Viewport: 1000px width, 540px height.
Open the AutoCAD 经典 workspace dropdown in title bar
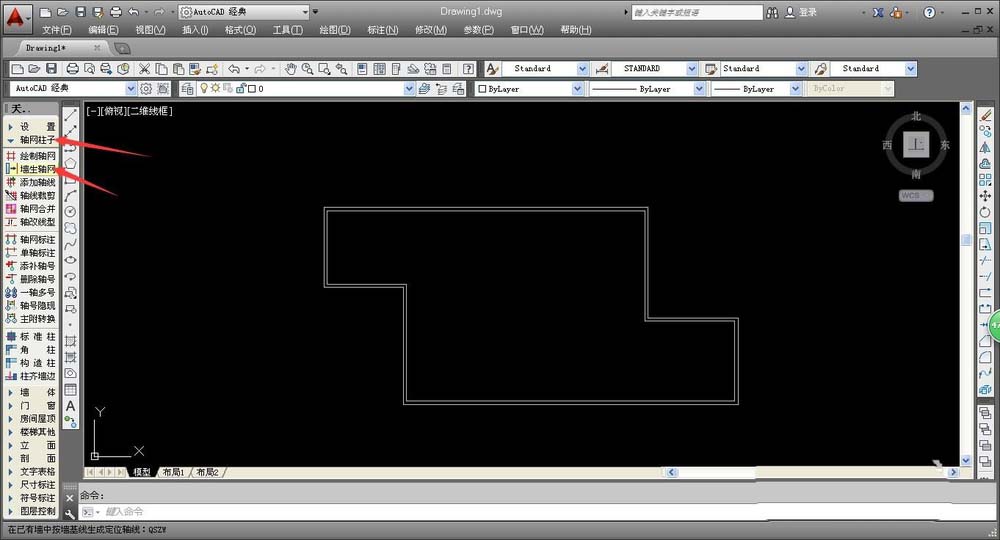[305, 12]
